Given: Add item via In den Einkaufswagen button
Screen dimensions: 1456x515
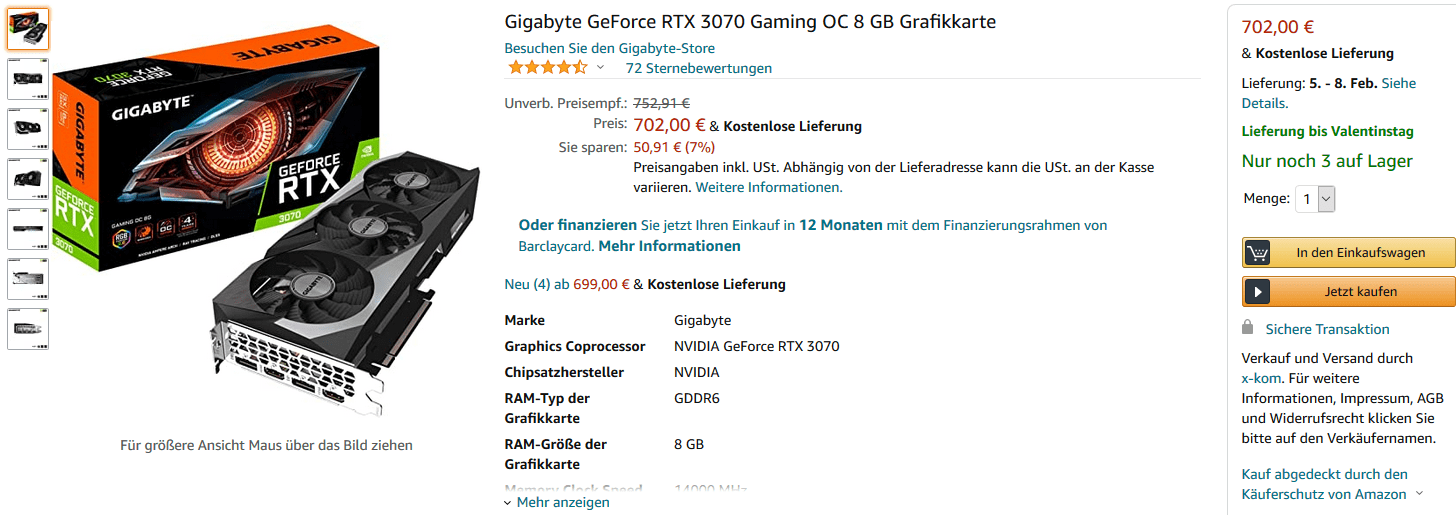Looking at the screenshot, I should (1348, 253).
